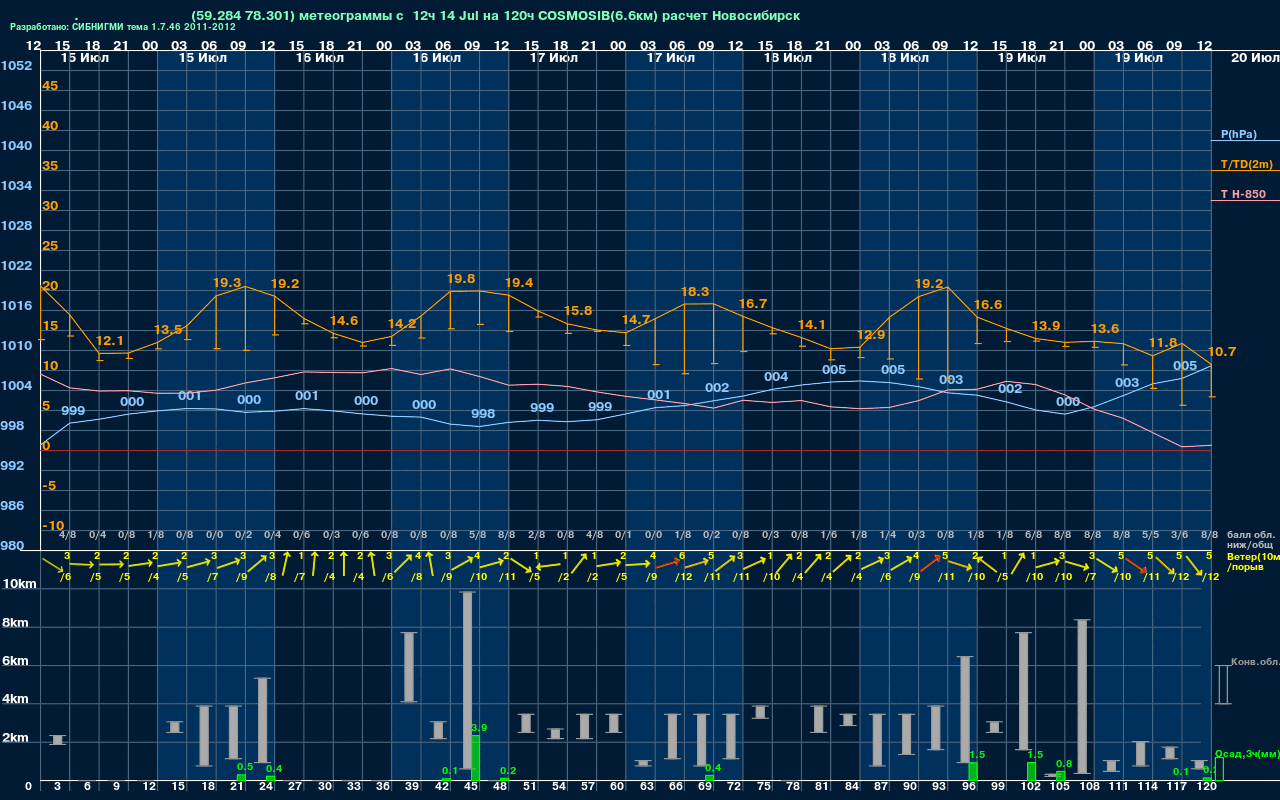The image size is (1280, 800).
Task: Click the 6km cloud height axis label
Action: click(x=15, y=662)
